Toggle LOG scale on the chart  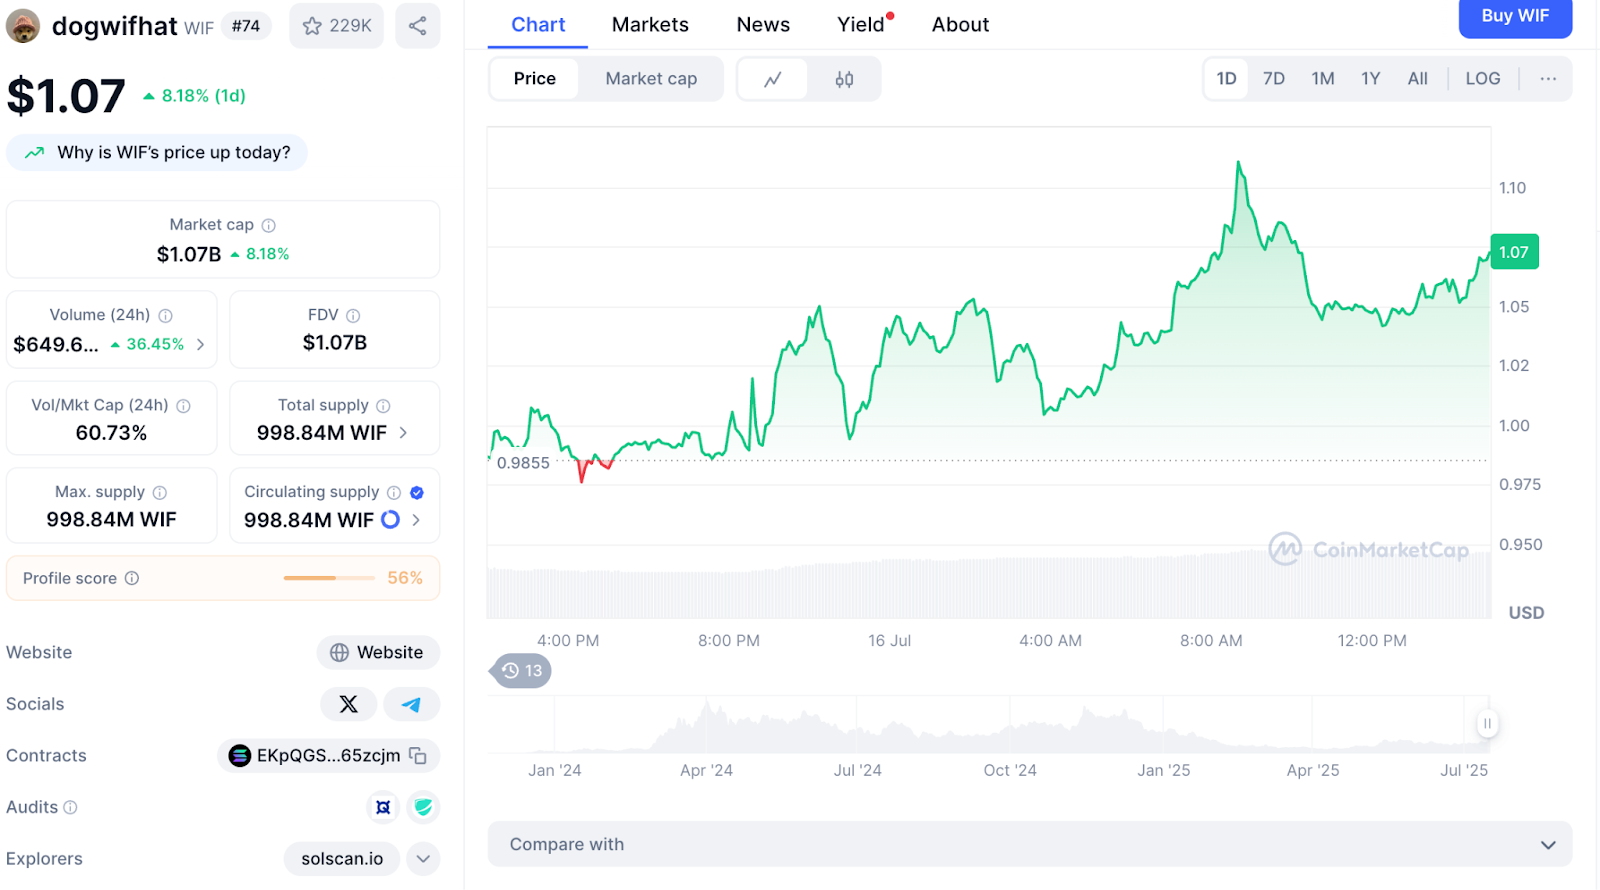click(x=1483, y=79)
